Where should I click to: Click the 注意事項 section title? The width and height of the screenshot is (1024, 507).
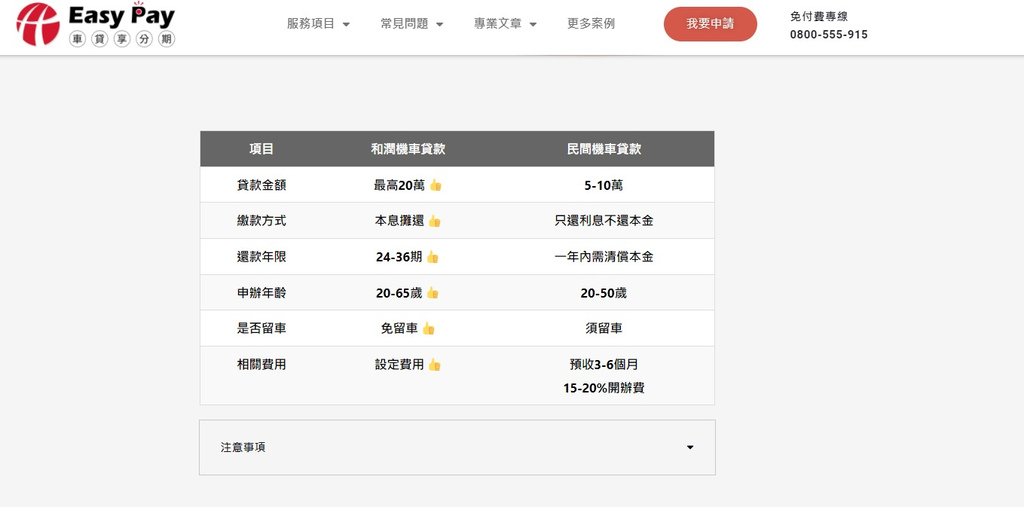[x=243, y=448]
